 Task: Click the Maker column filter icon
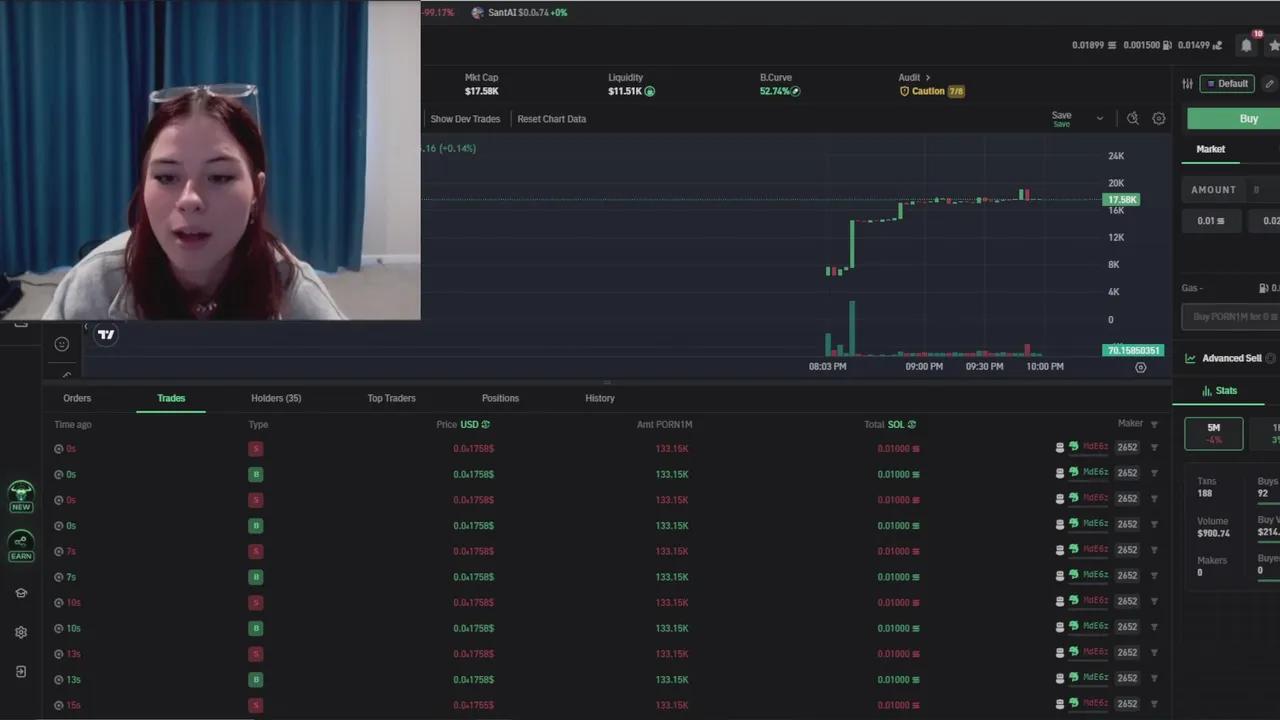(1155, 424)
